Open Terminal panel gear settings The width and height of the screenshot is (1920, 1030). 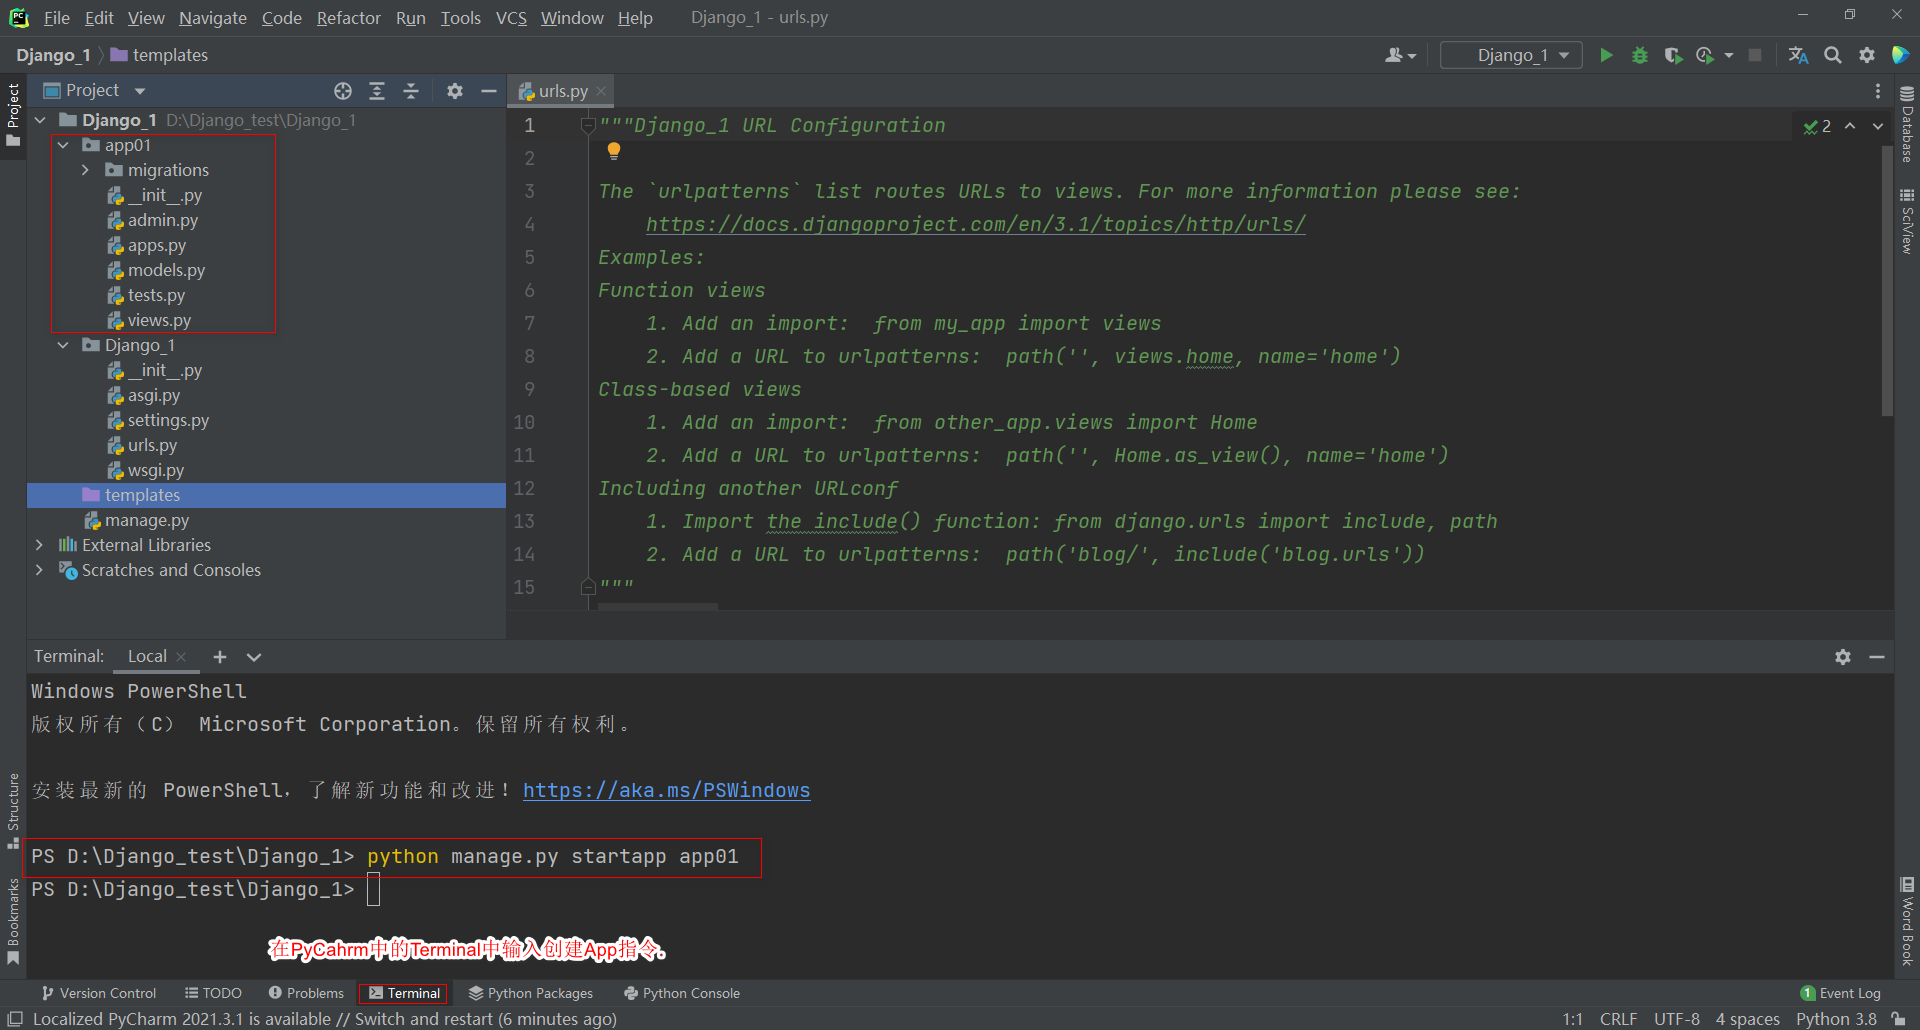click(x=1843, y=657)
